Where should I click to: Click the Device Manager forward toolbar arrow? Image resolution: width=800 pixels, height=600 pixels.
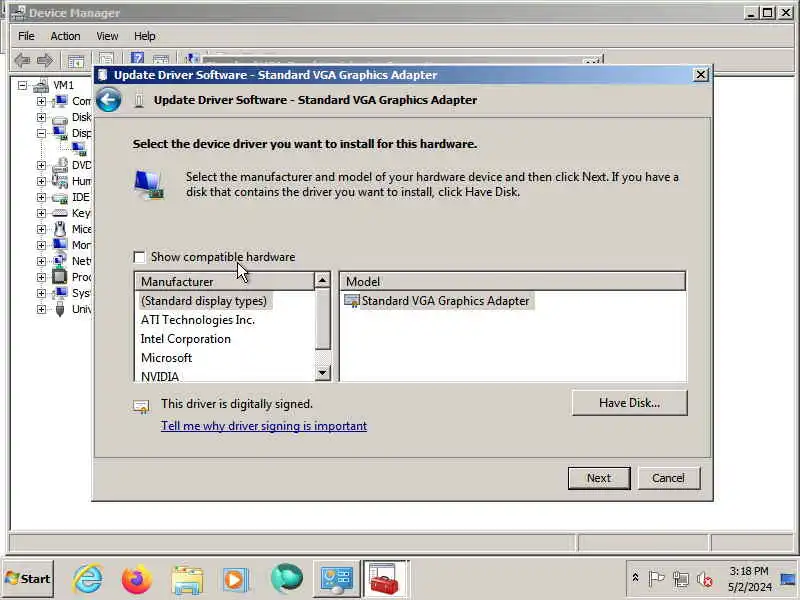click(x=45, y=61)
